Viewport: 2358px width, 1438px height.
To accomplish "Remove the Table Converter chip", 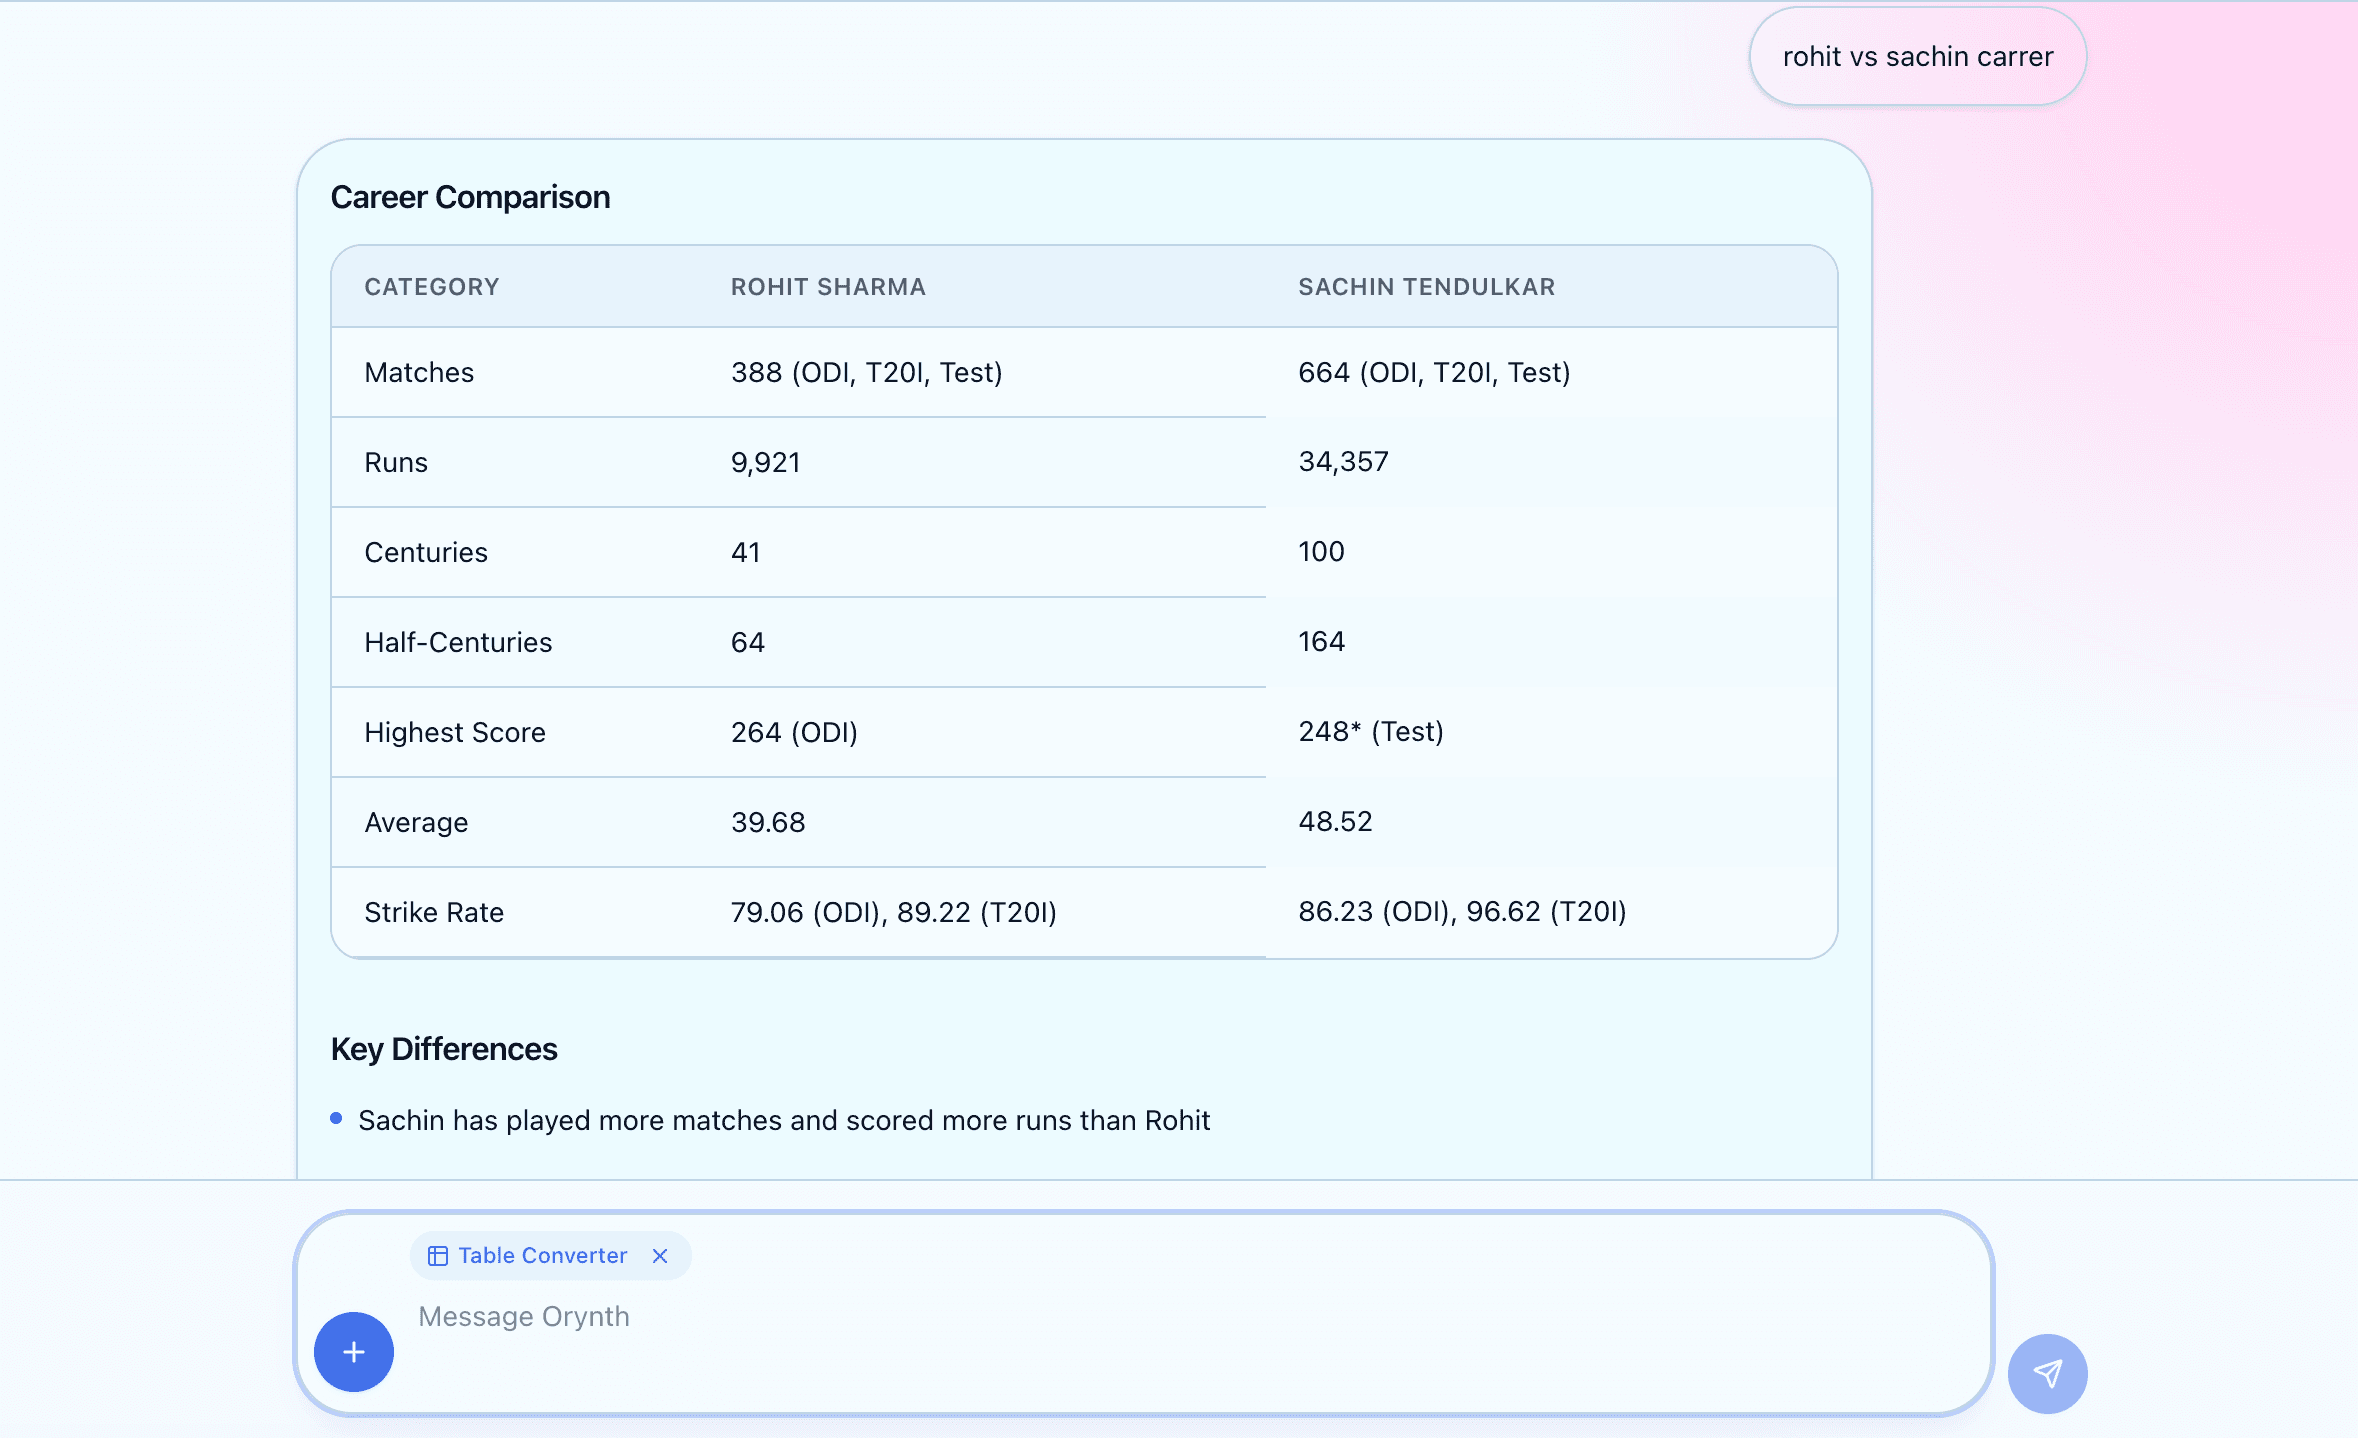I will click(660, 1256).
